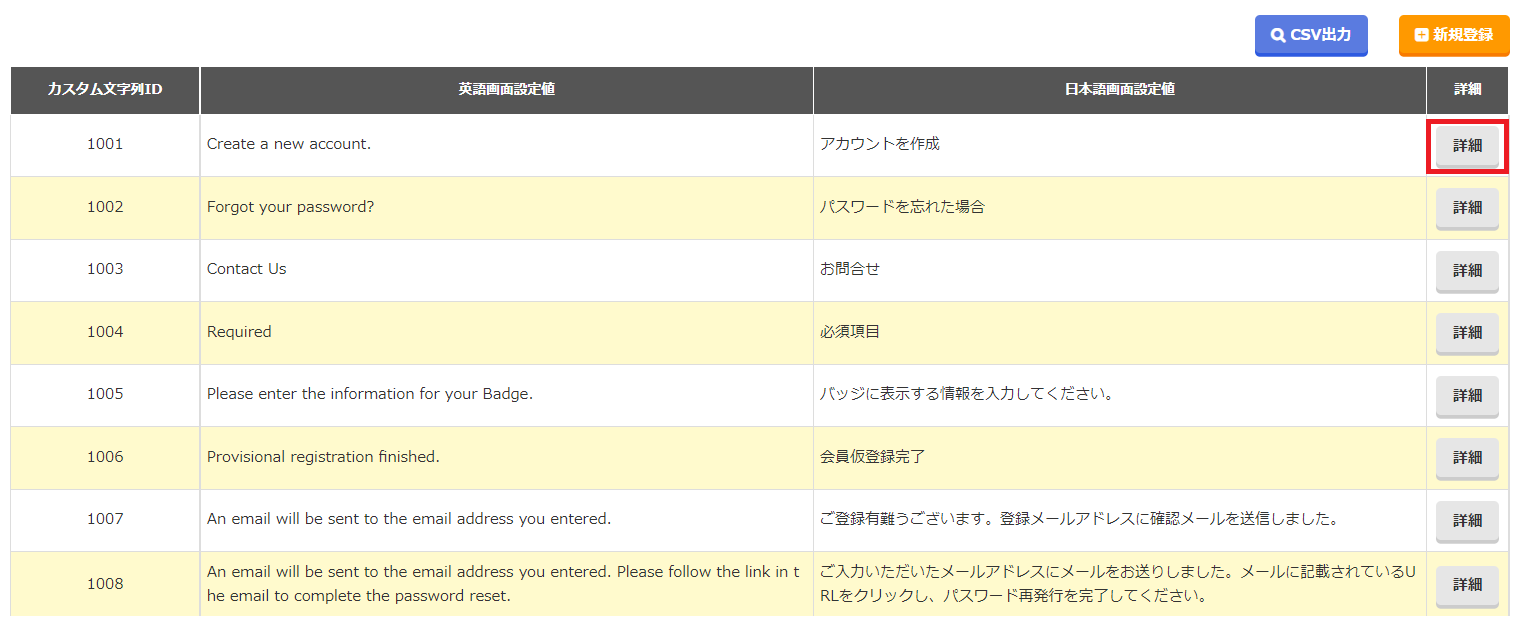The image size is (1524, 618).
Task: Open 詳細 for Provisional registration finished row
Action: coord(1467,457)
